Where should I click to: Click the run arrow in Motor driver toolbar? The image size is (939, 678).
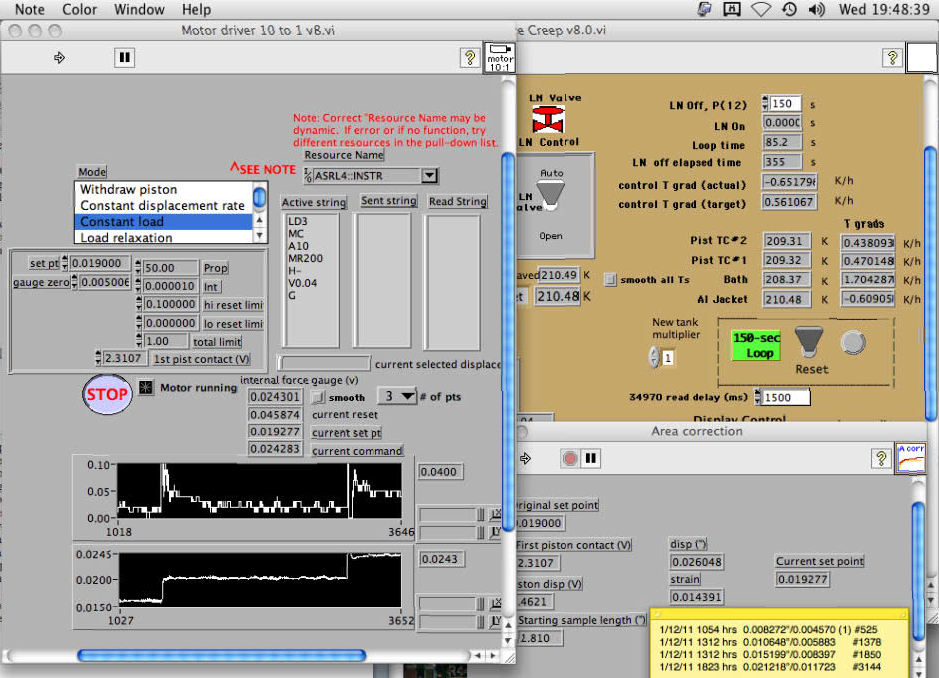(59, 58)
